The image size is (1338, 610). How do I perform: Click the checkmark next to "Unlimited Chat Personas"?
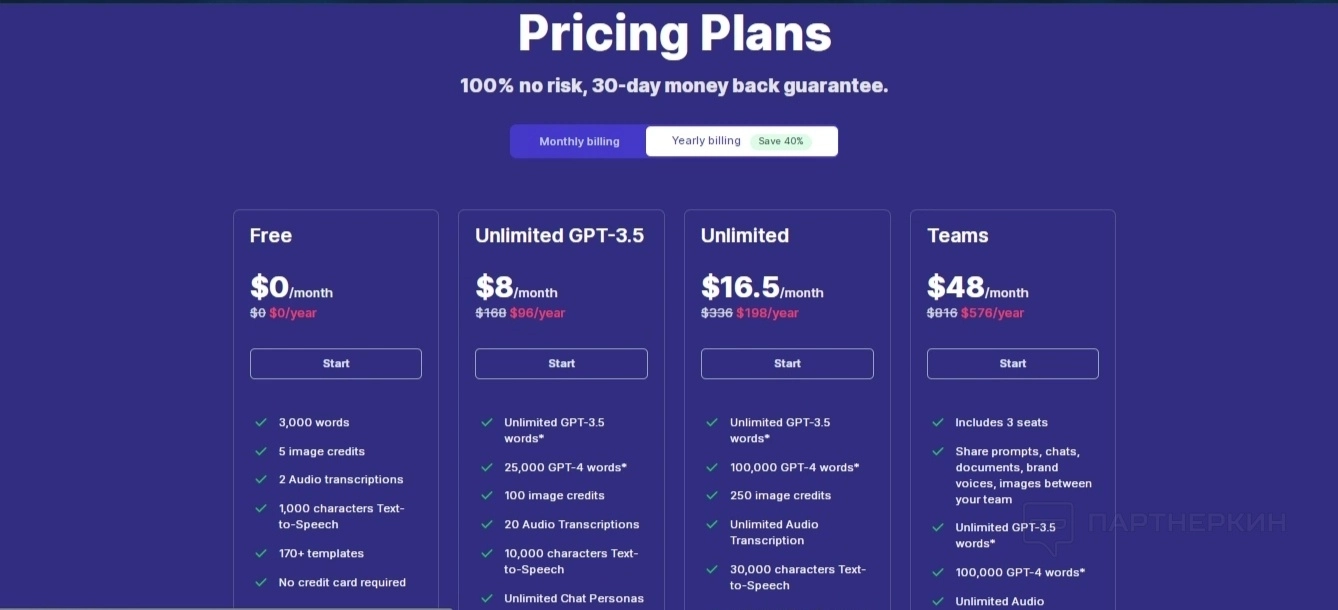click(x=487, y=598)
